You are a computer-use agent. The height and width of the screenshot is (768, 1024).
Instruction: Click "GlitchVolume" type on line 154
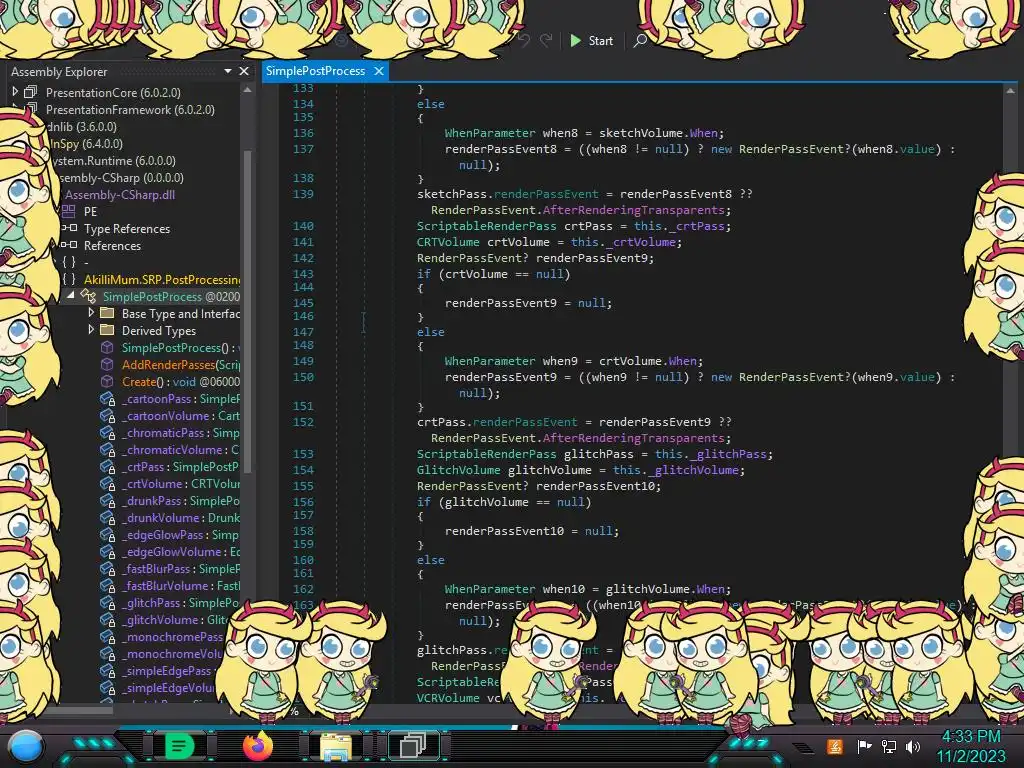click(x=458, y=470)
